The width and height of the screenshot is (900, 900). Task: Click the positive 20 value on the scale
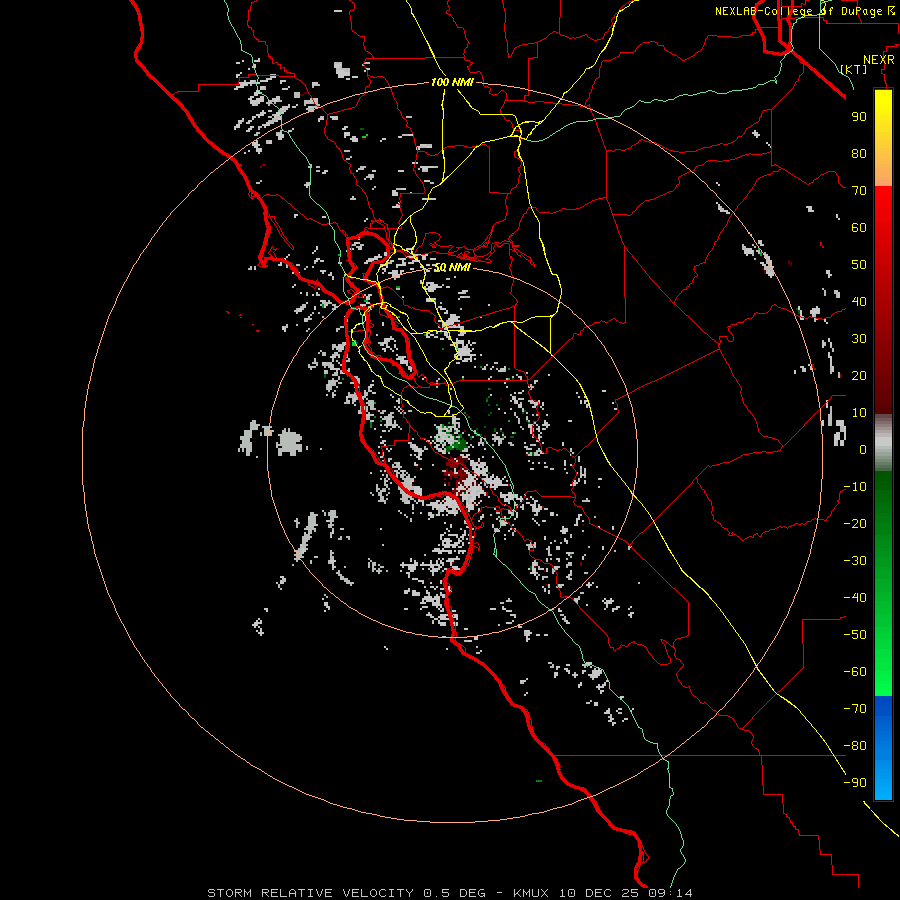coord(859,375)
